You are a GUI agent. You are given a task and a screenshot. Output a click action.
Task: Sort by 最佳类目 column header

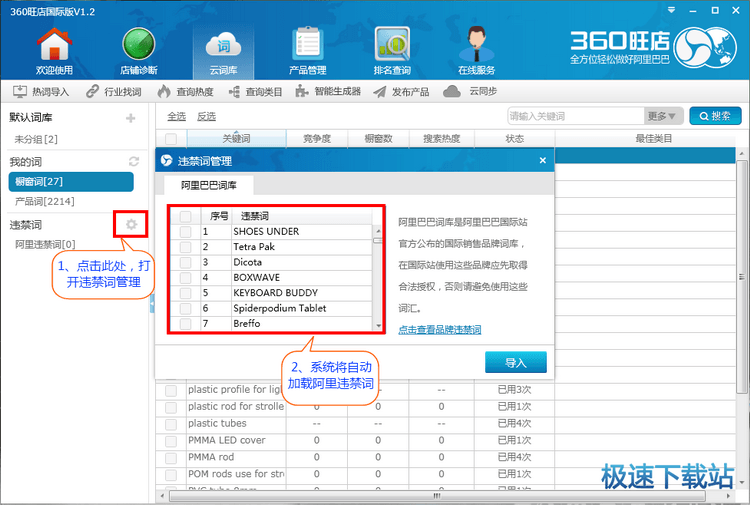(653, 139)
